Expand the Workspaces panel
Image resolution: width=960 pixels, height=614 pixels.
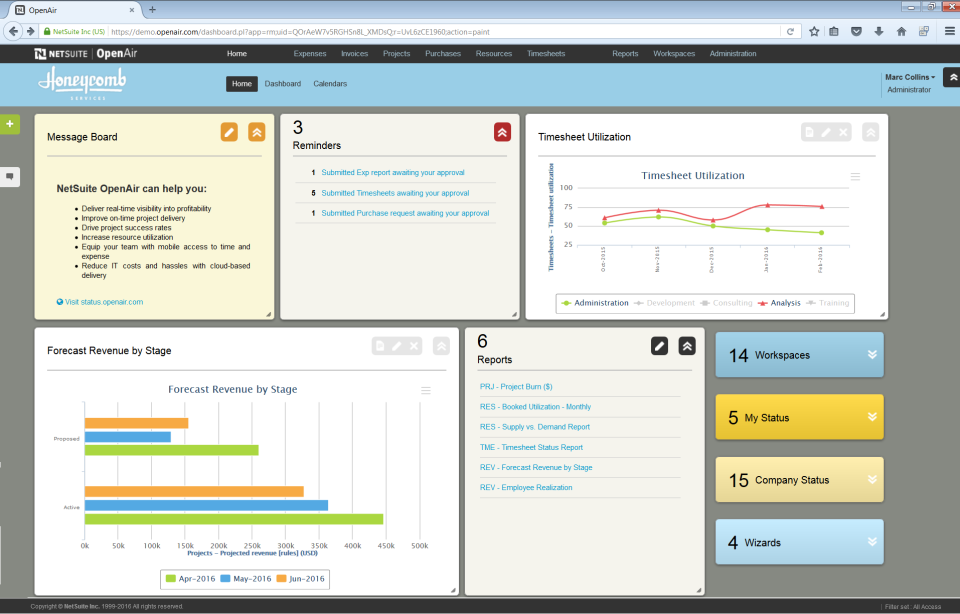(x=871, y=355)
